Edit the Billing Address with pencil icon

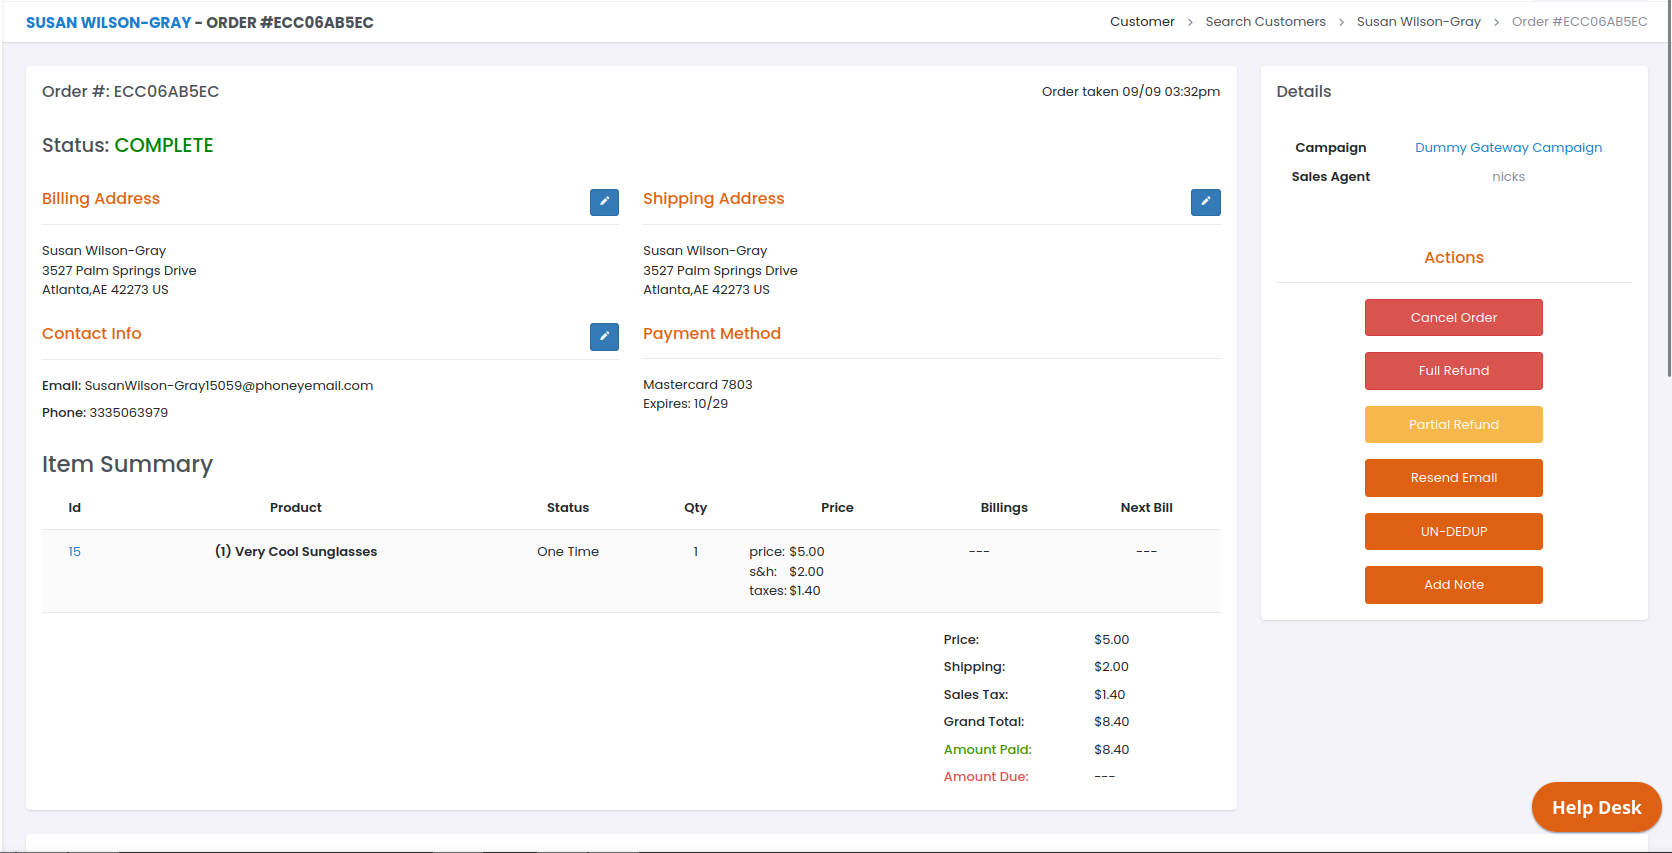[604, 202]
